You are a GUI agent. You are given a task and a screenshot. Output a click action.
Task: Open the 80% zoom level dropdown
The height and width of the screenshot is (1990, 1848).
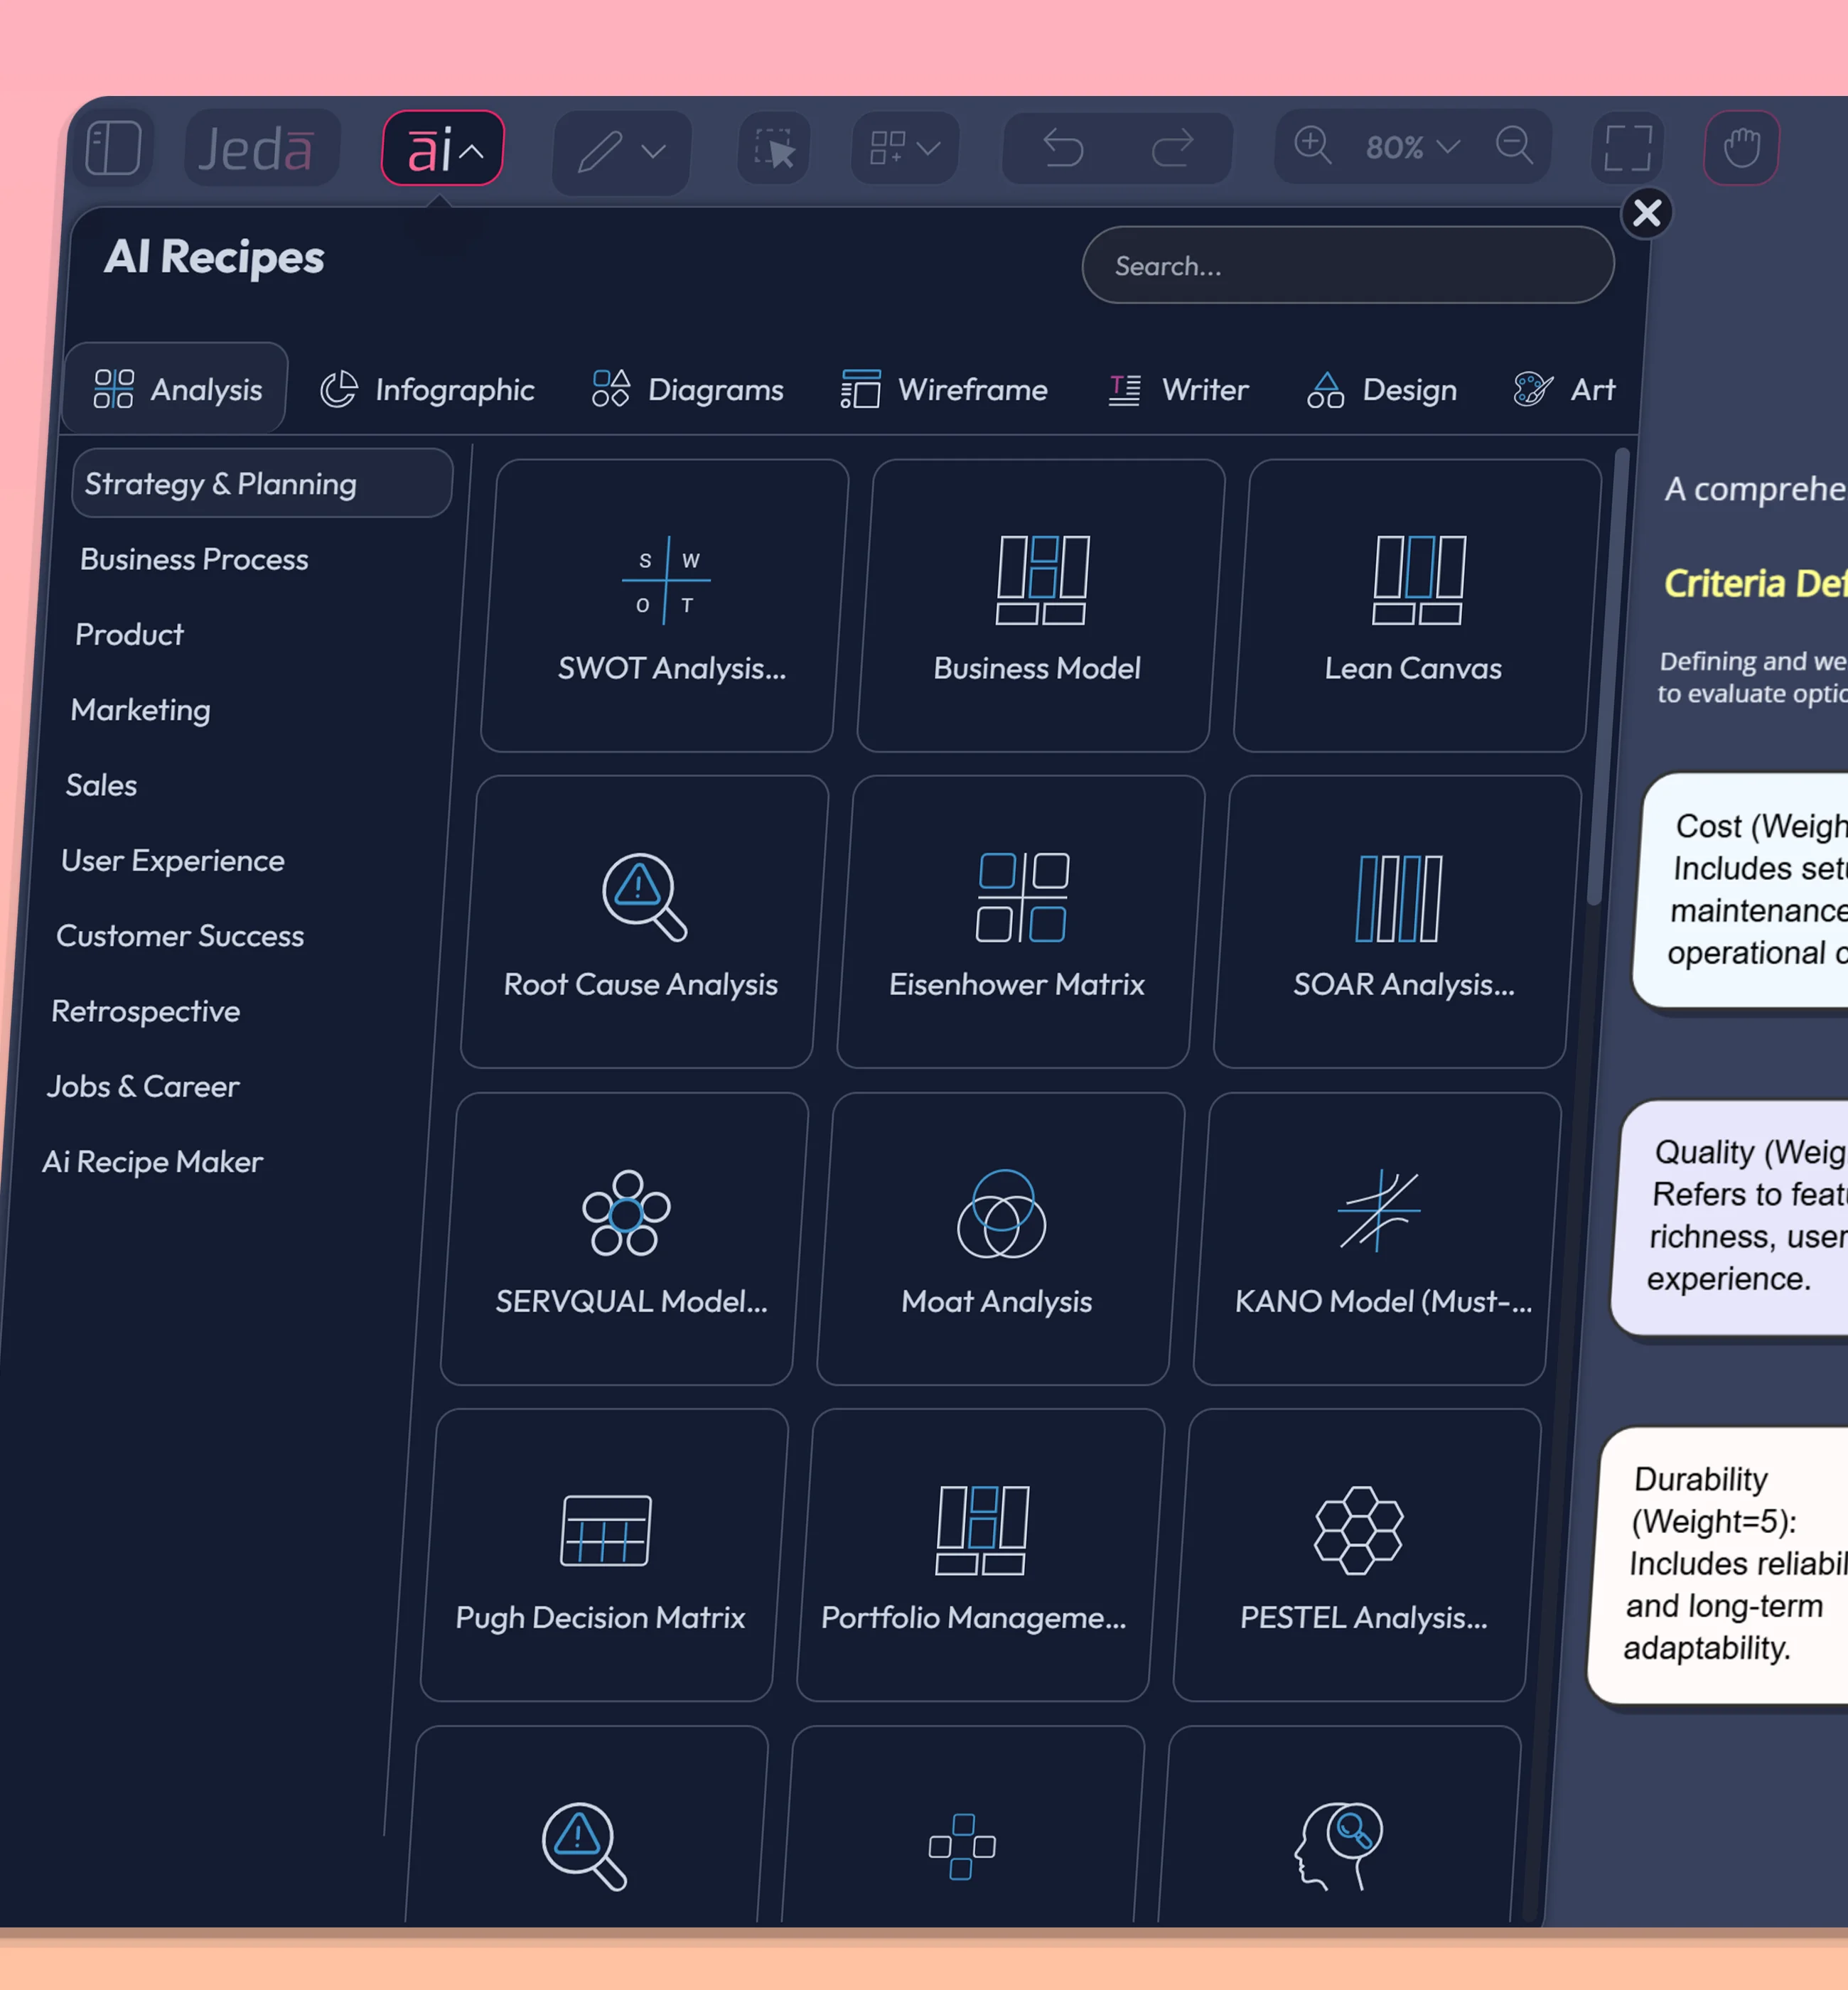(x=1448, y=148)
